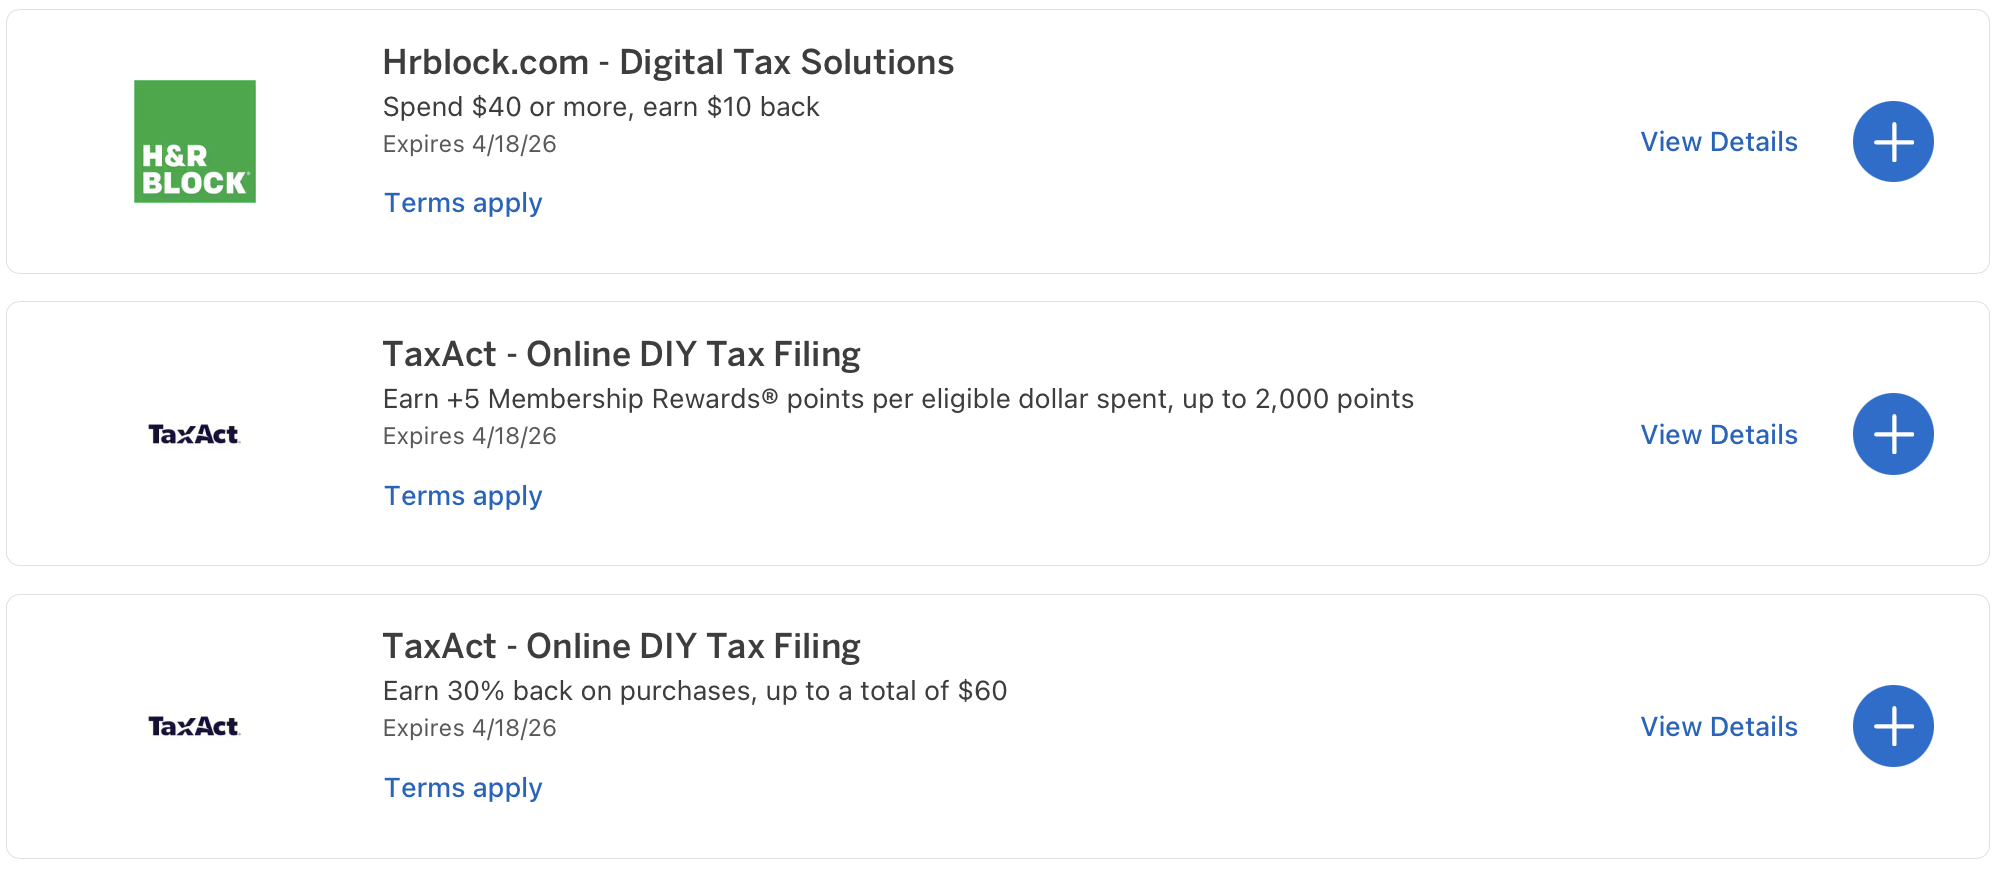Click the Earn +5 Membership Rewards points description
Image resolution: width=1994 pixels, height=876 pixels.
(x=897, y=398)
